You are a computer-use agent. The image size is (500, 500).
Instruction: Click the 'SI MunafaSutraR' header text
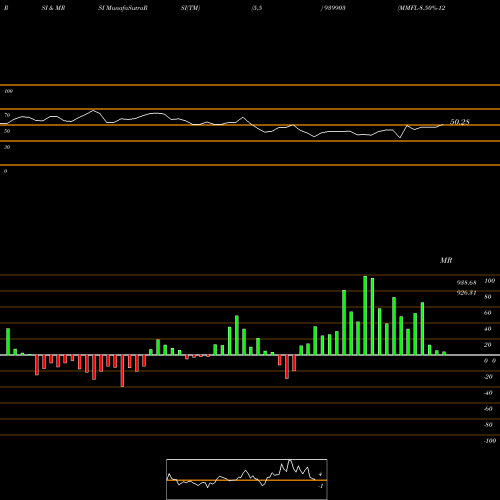point(123,8)
